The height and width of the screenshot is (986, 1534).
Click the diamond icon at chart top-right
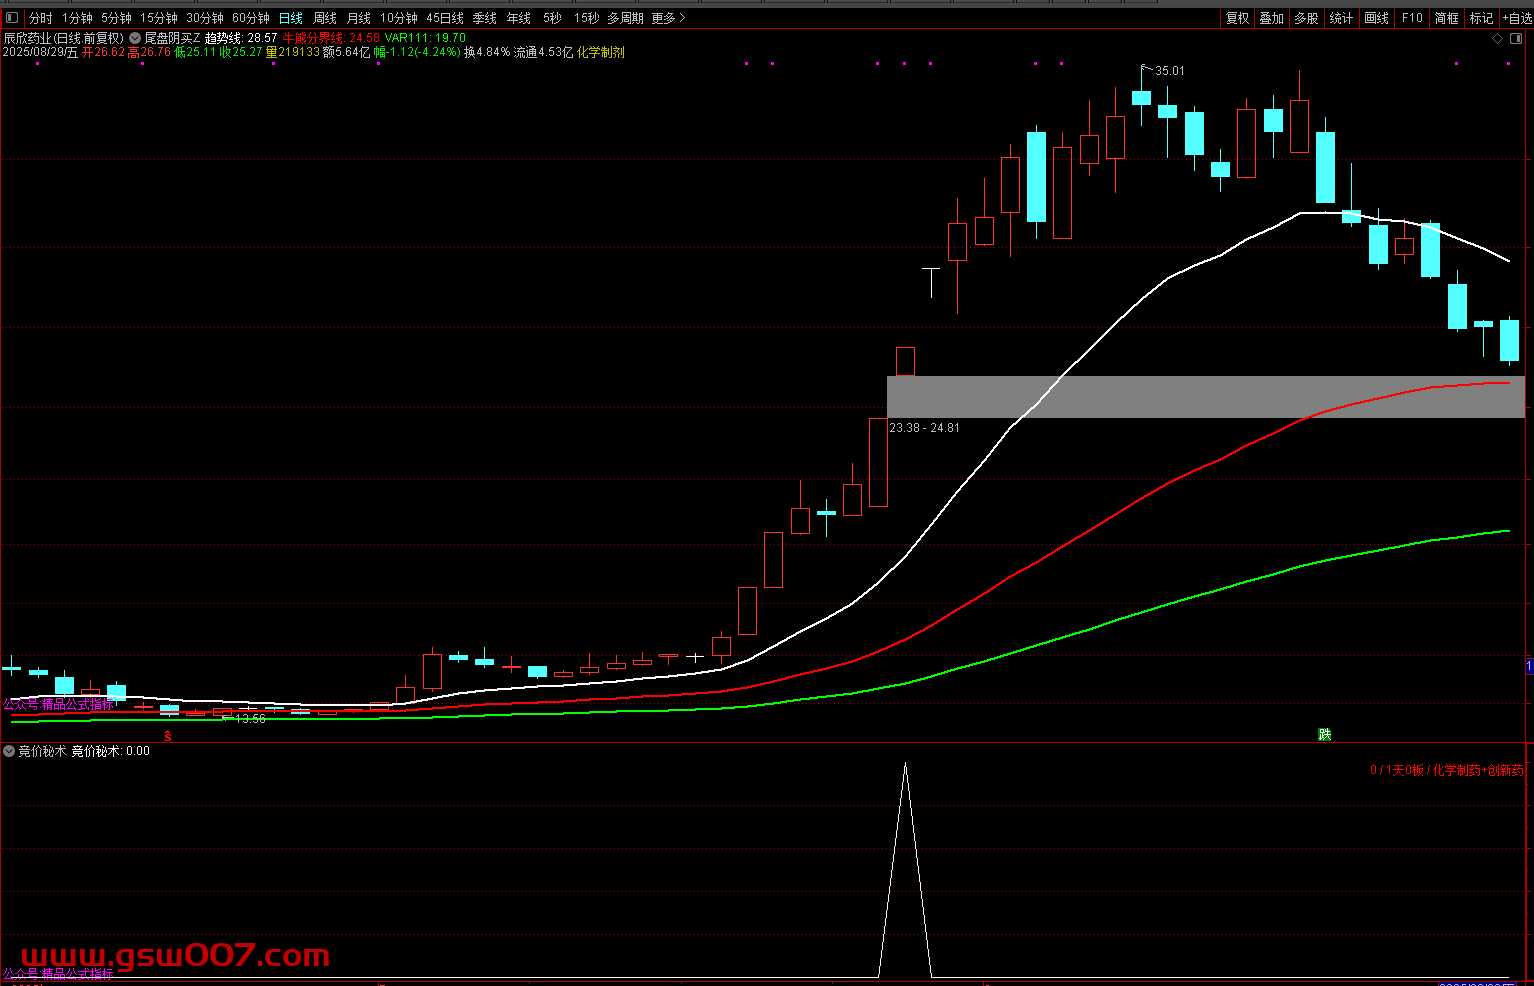[1497, 38]
